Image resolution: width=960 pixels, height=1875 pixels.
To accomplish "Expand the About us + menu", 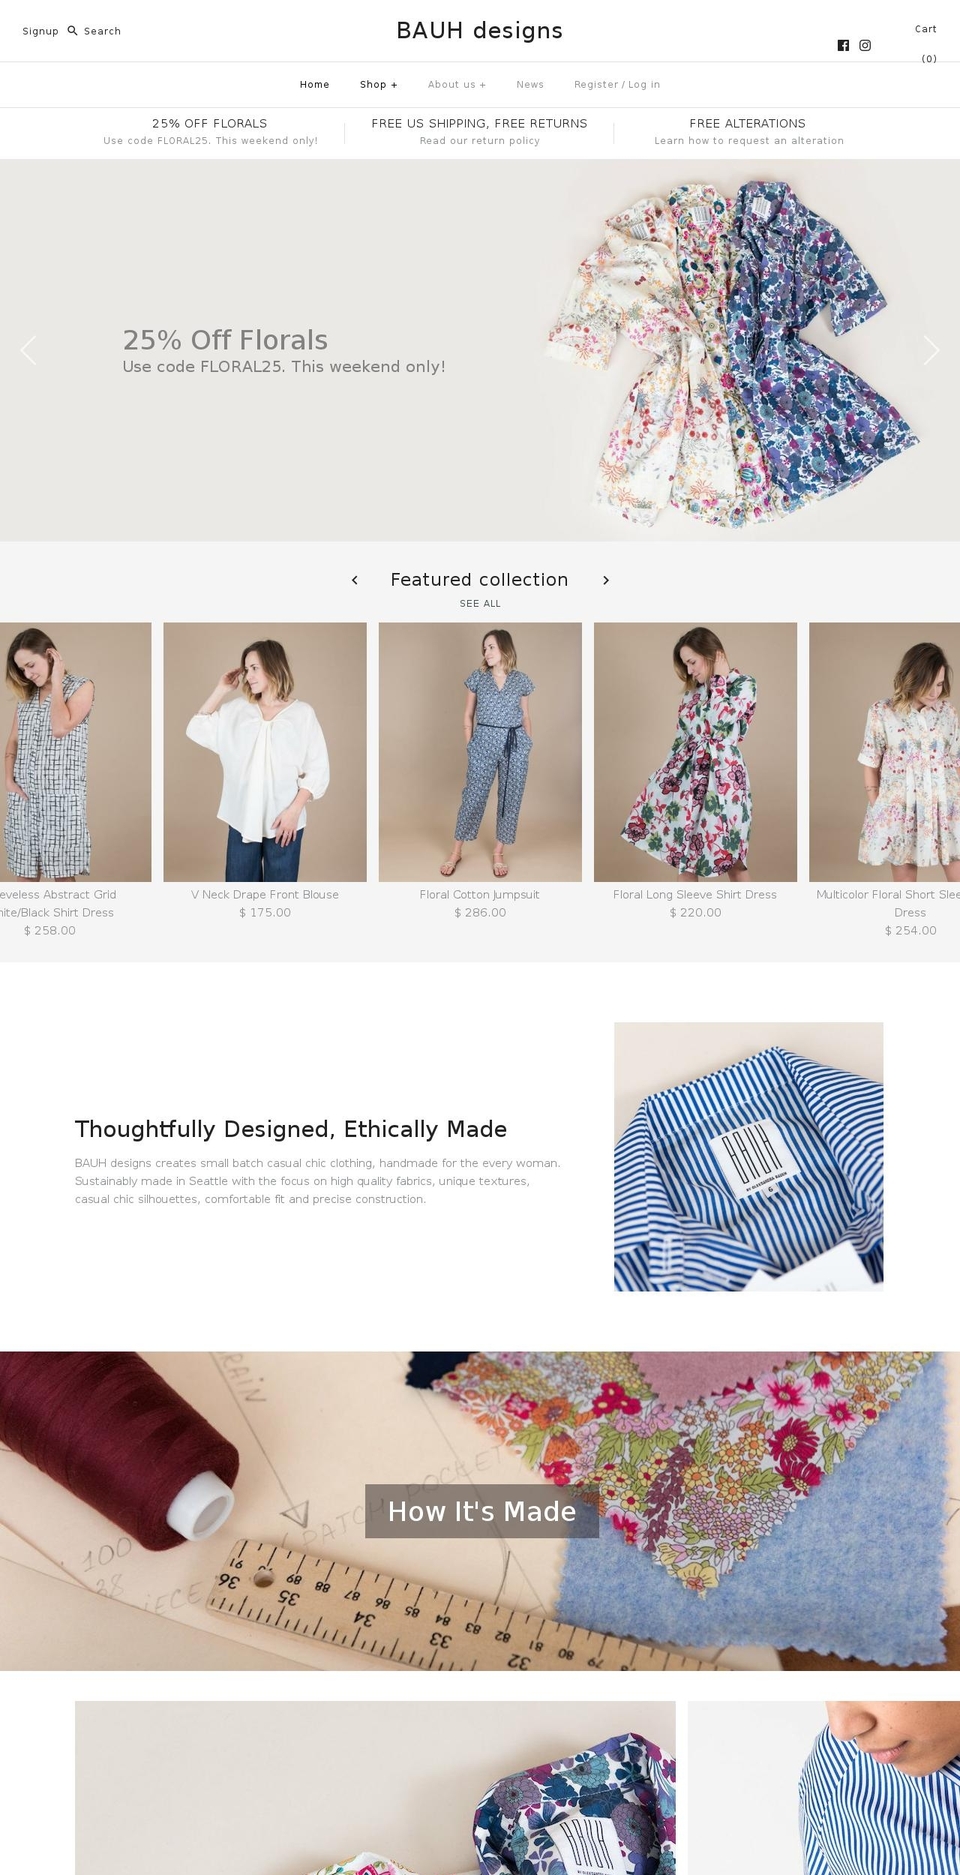I will (x=457, y=85).
